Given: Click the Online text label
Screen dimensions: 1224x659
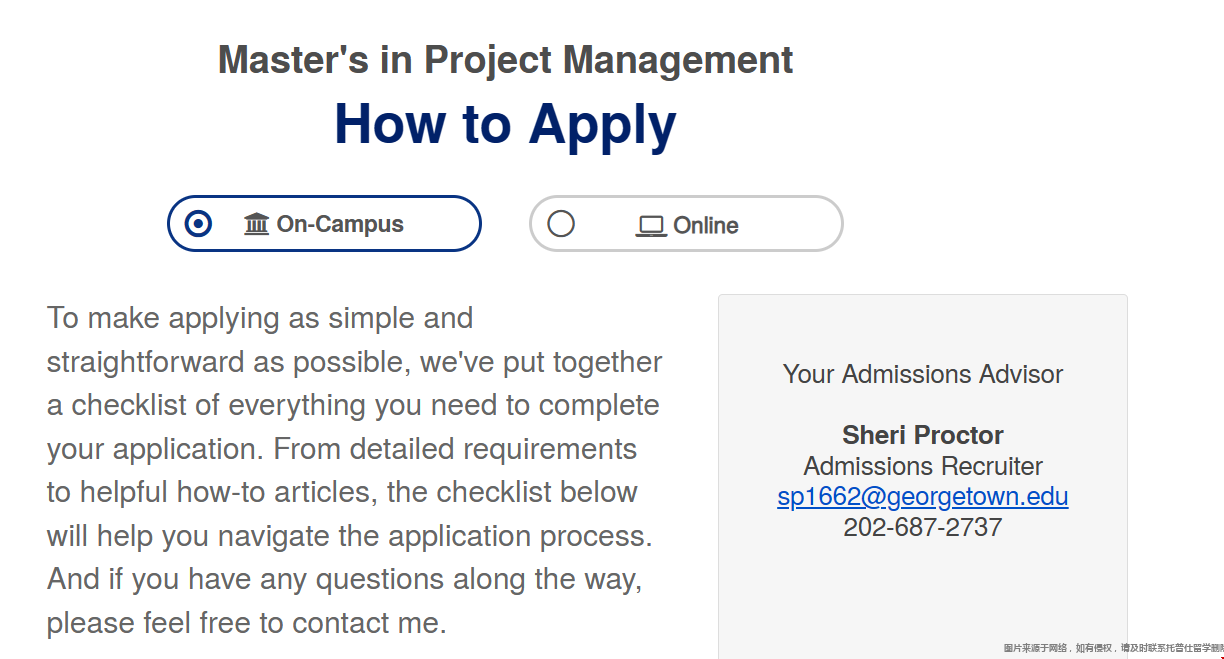Looking at the screenshot, I should pyautogui.click(x=706, y=226).
